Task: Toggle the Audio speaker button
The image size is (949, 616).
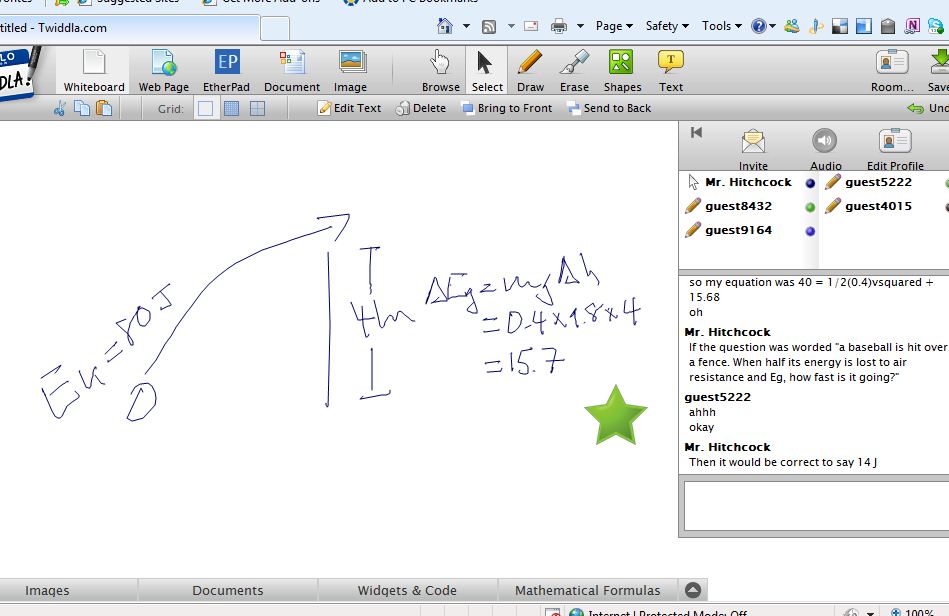Action: coord(825,149)
